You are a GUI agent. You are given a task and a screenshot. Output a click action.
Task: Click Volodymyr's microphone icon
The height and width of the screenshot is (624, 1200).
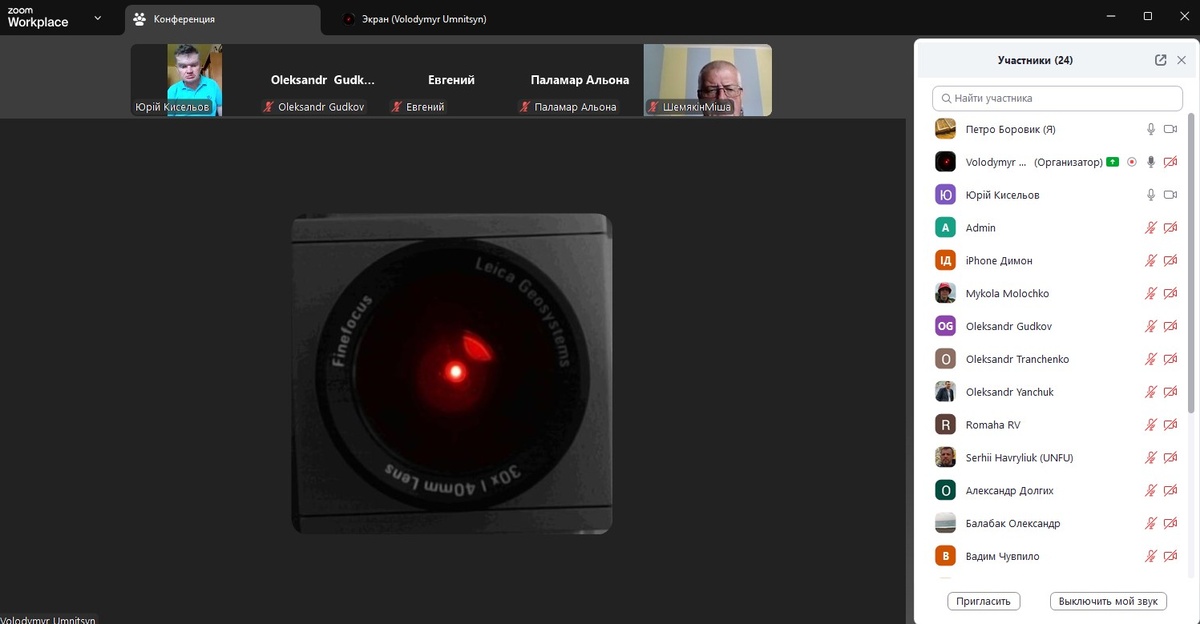(x=1151, y=162)
